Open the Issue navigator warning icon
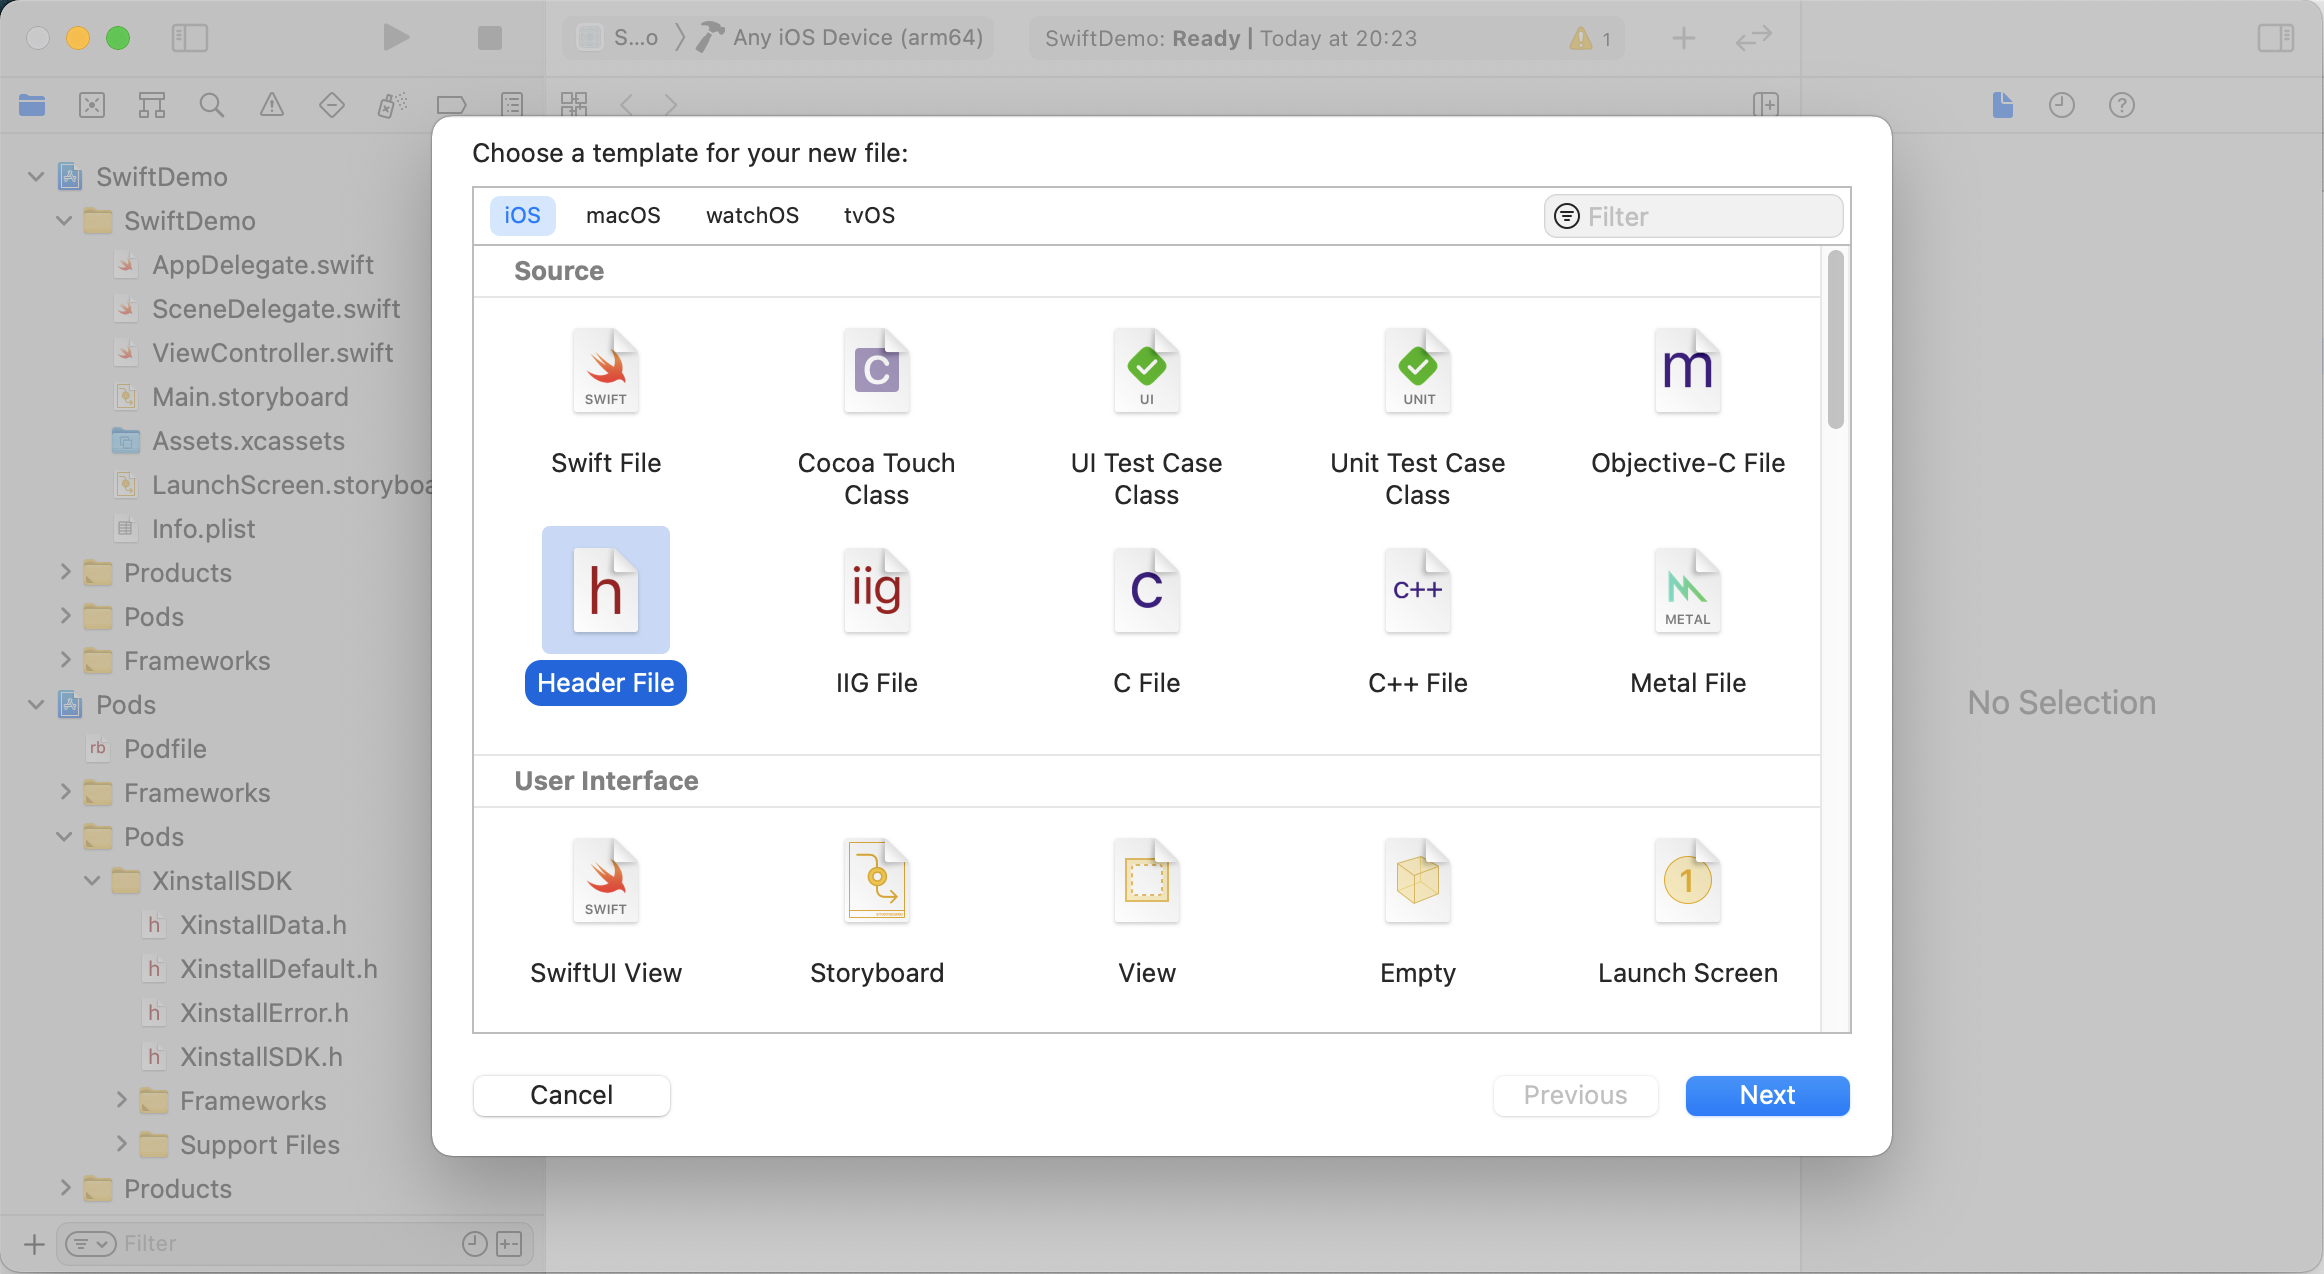 [x=272, y=105]
